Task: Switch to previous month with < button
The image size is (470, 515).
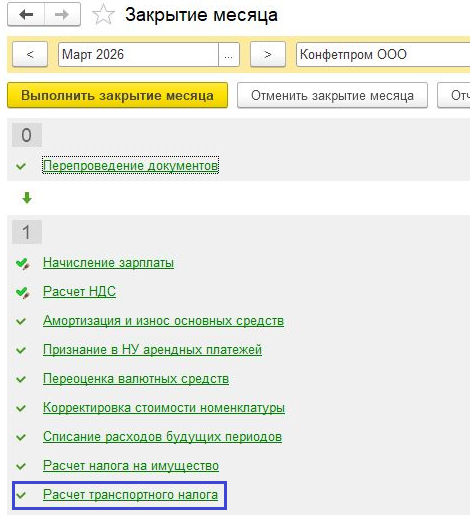Action: pyautogui.click(x=30, y=54)
